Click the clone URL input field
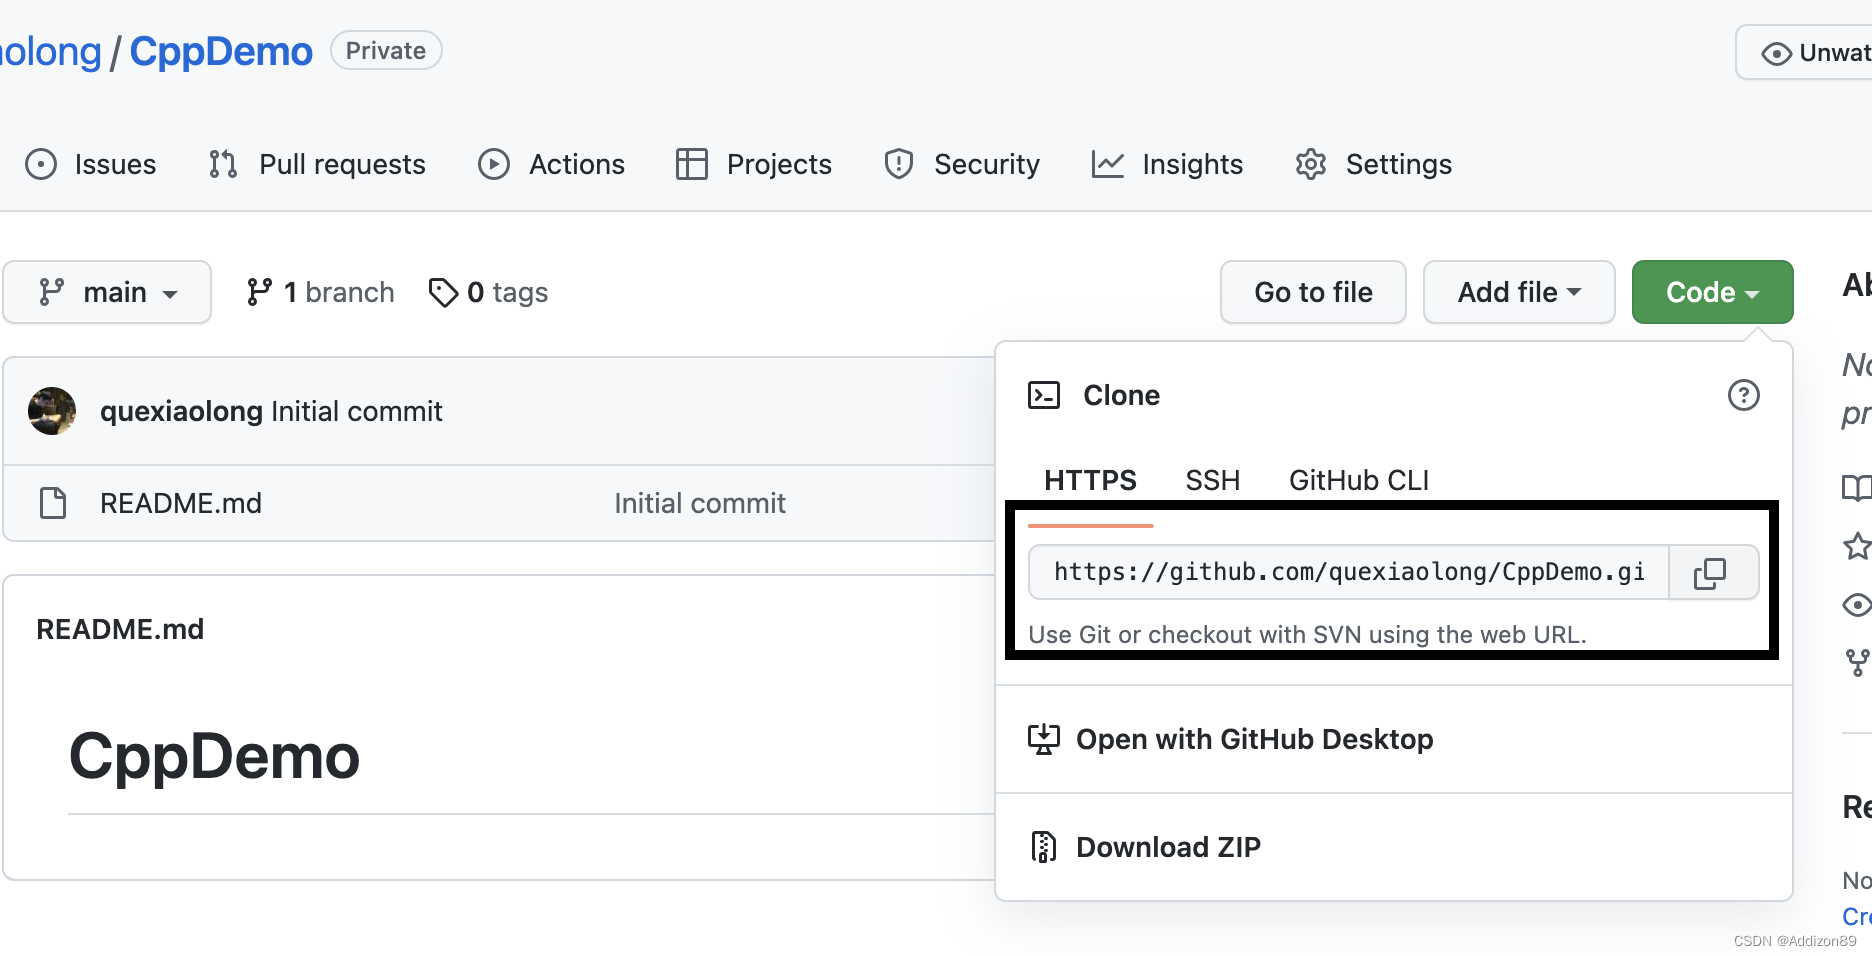This screenshot has width=1872, height=956. click(x=1349, y=572)
